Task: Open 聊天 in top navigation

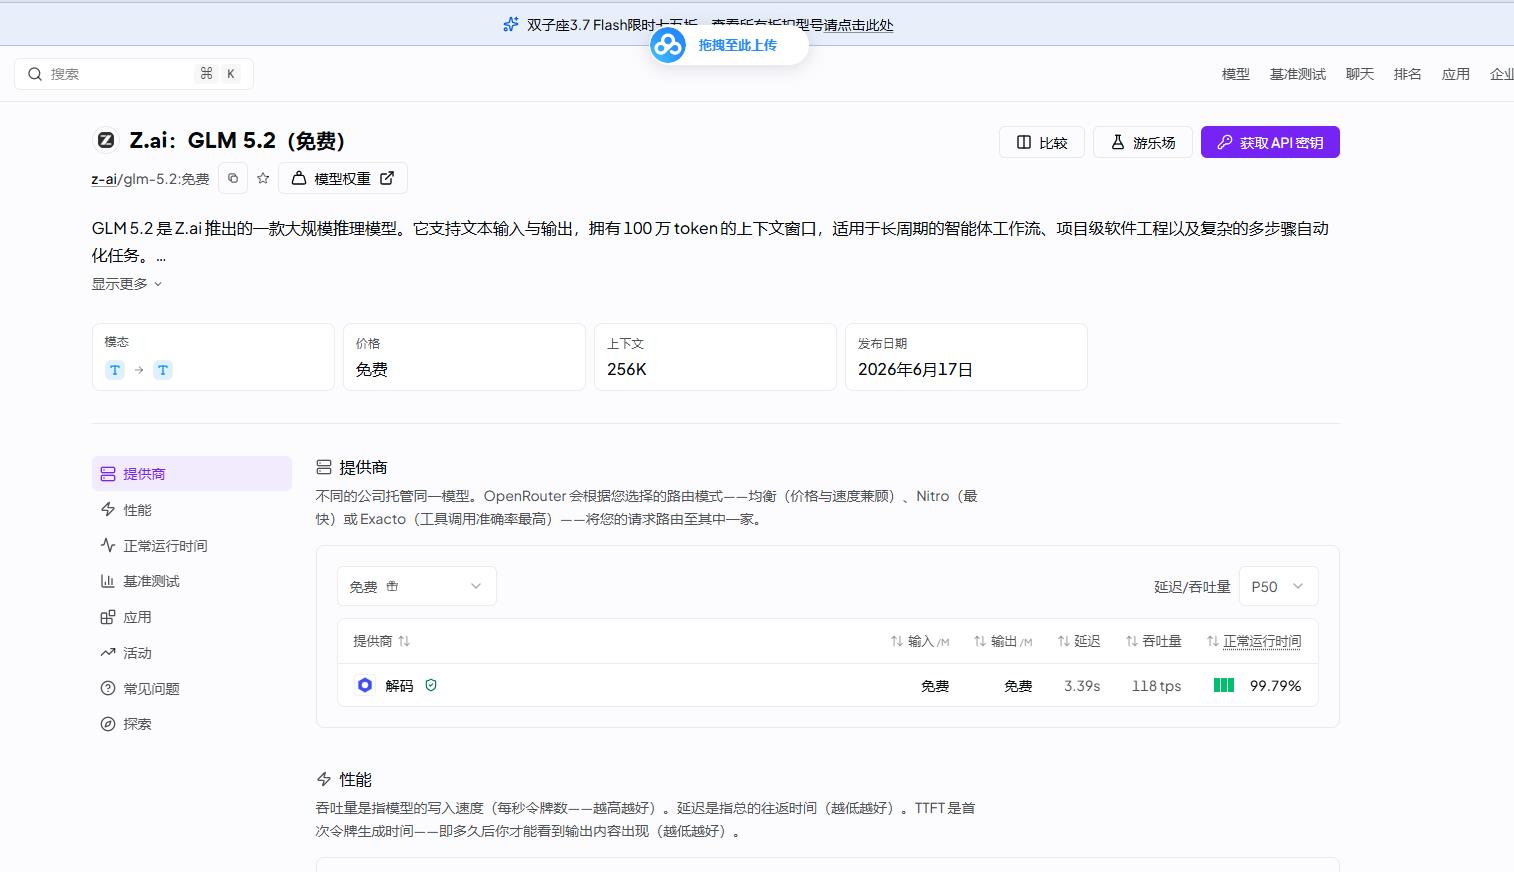Action: tap(1360, 74)
